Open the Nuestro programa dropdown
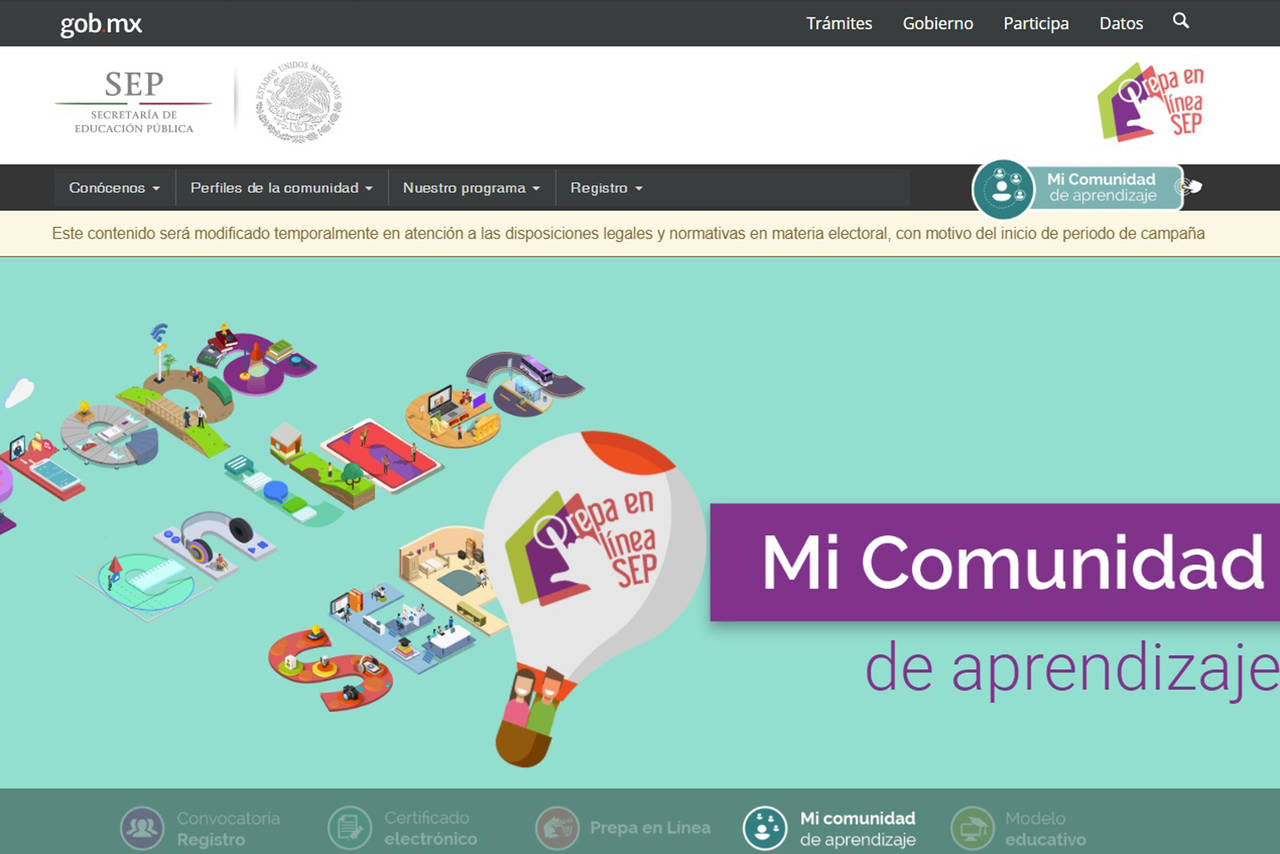The height and width of the screenshot is (854, 1280). click(471, 188)
